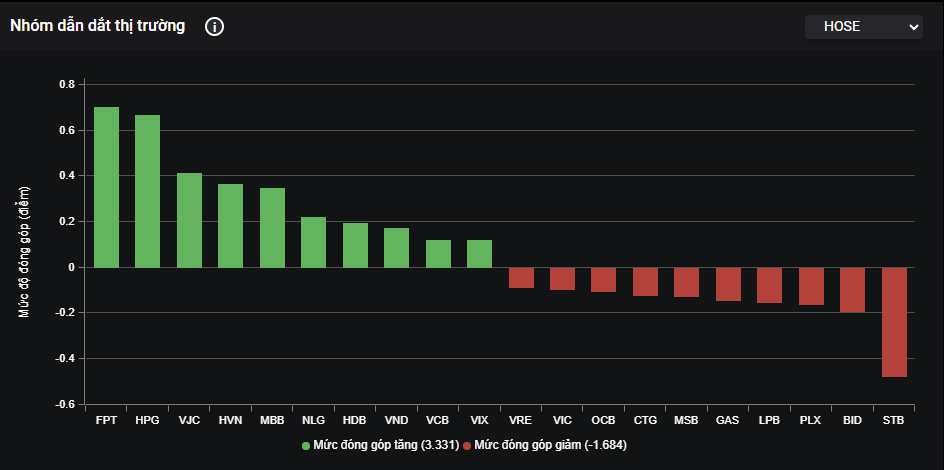Image resolution: width=944 pixels, height=470 pixels.
Task: Click the PLX negative bar
Action: pyautogui.click(x=811, y=286)
